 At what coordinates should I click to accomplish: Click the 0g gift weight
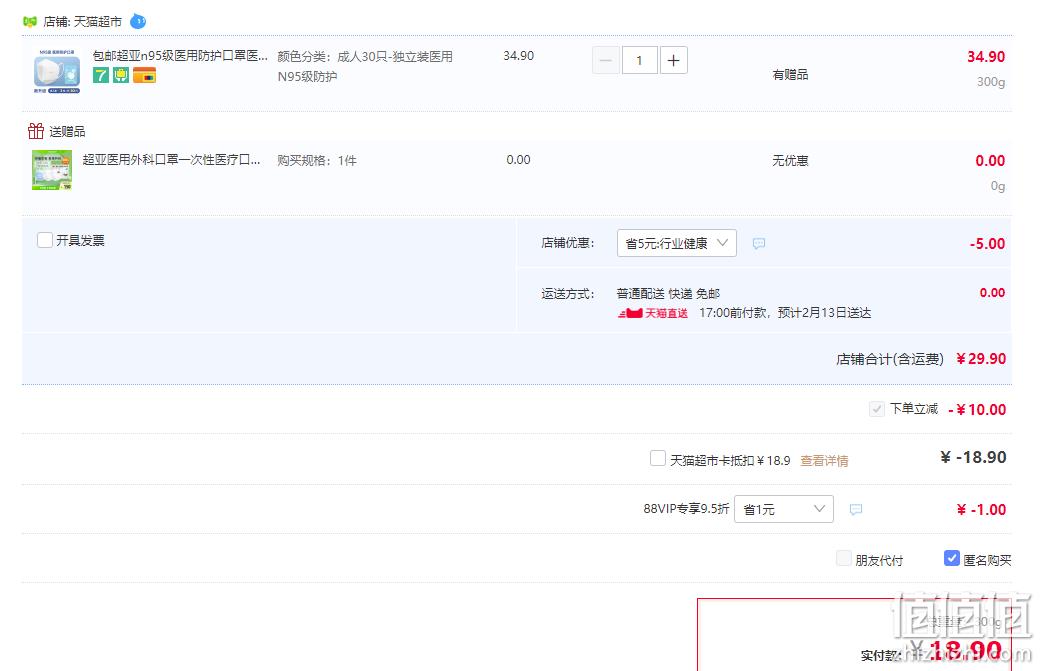998,186
